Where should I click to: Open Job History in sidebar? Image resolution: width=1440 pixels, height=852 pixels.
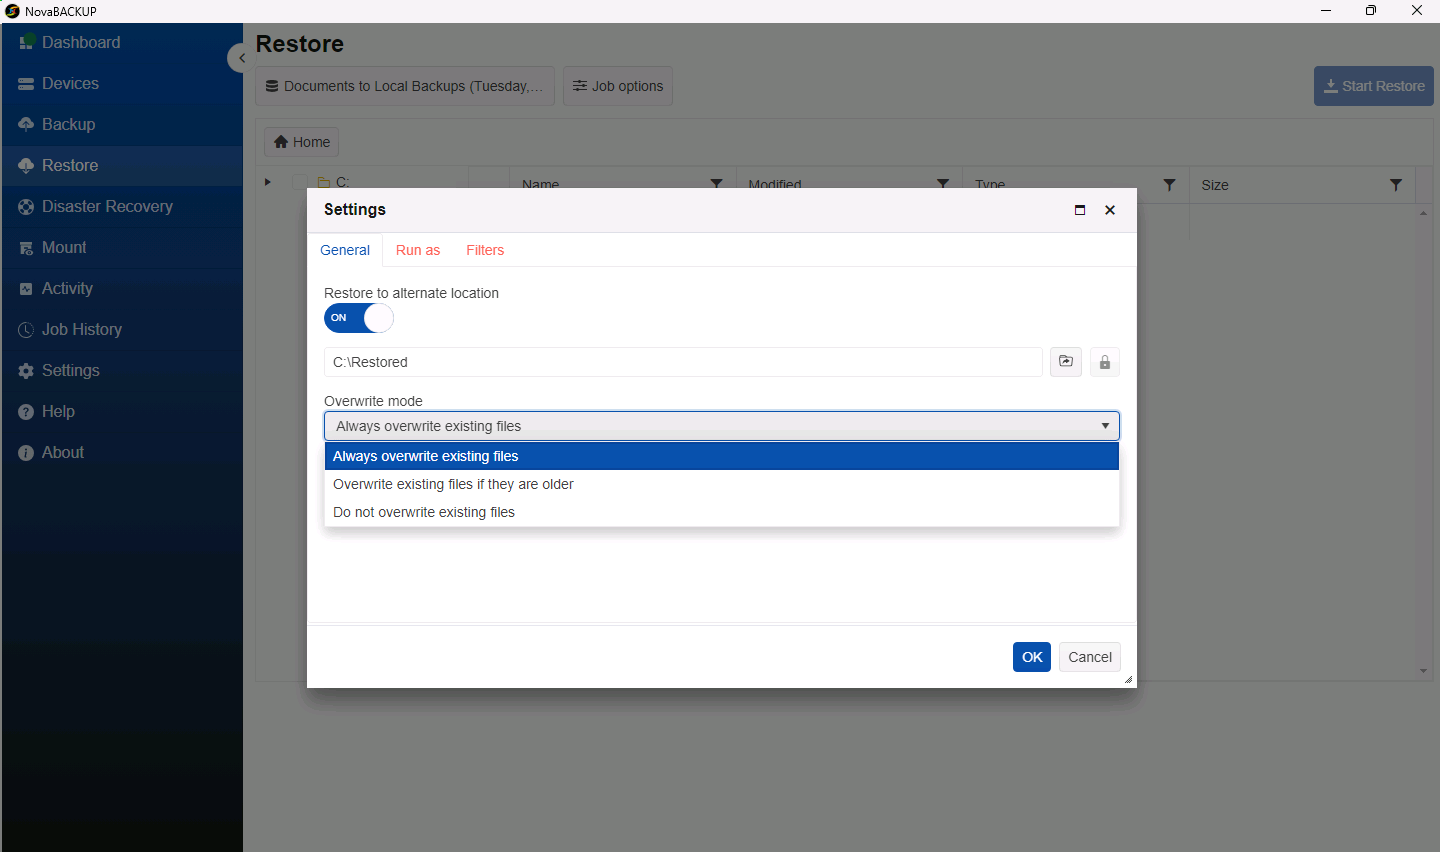tap(121, 330)
